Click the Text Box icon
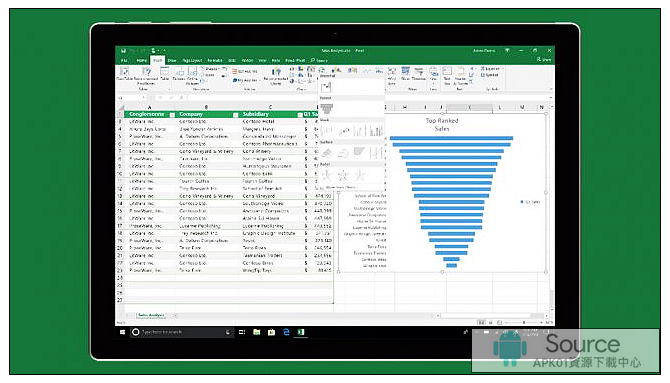The height and width of the screenshot is (383, 670). (447, 75)
